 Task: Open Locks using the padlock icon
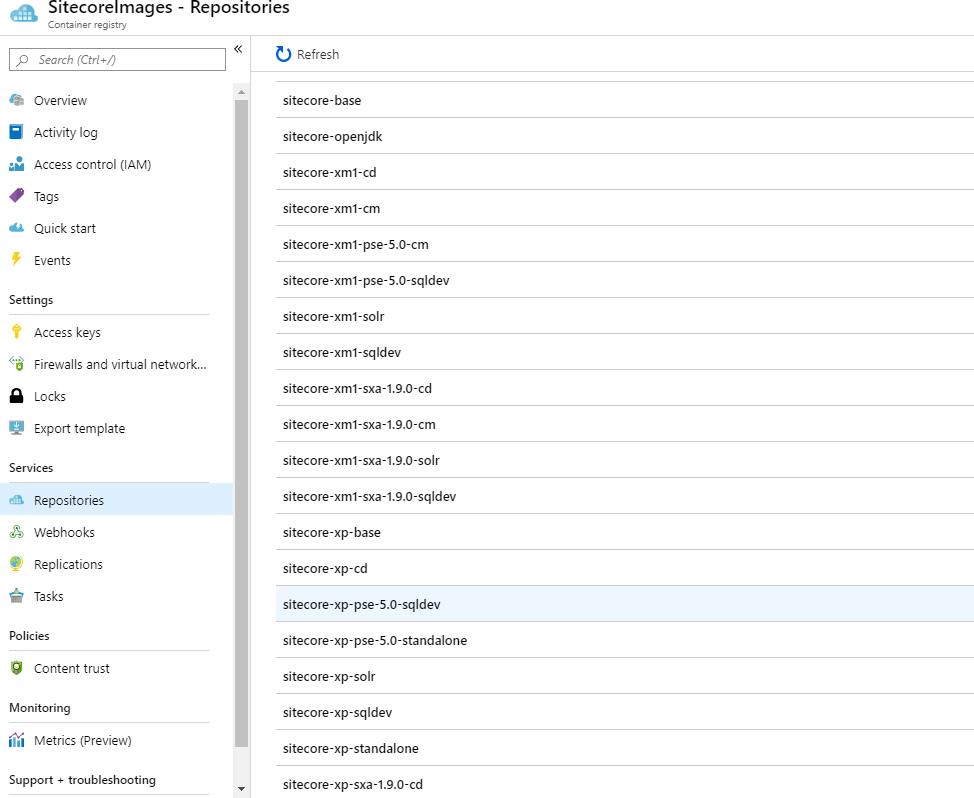tap(16, 396)
